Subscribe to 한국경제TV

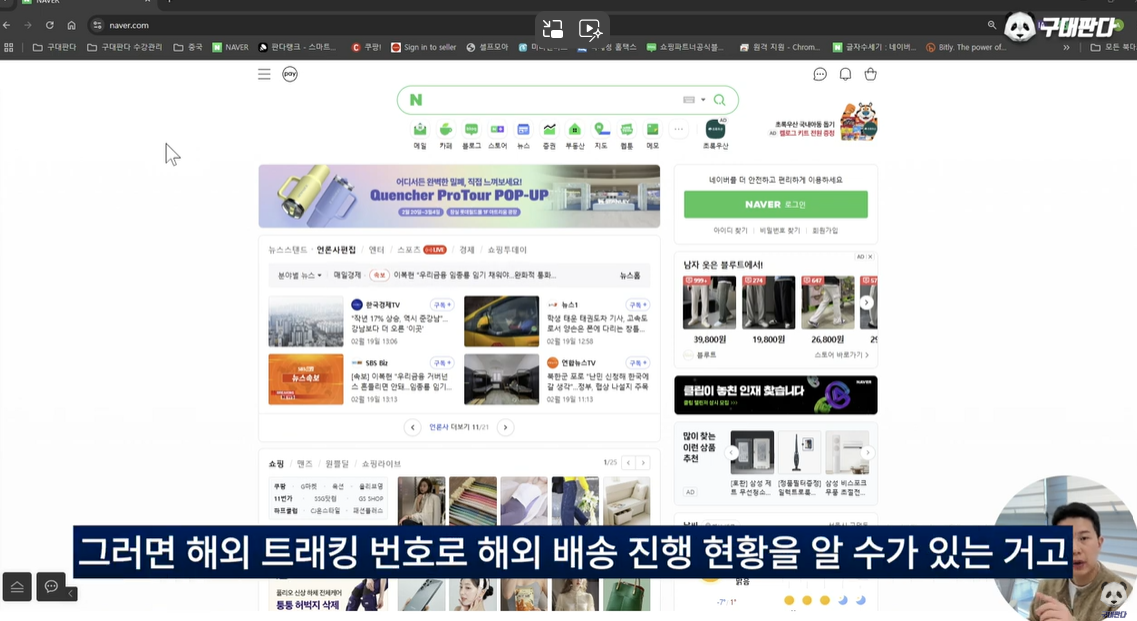pyautogui.click(x=442, y=305)
